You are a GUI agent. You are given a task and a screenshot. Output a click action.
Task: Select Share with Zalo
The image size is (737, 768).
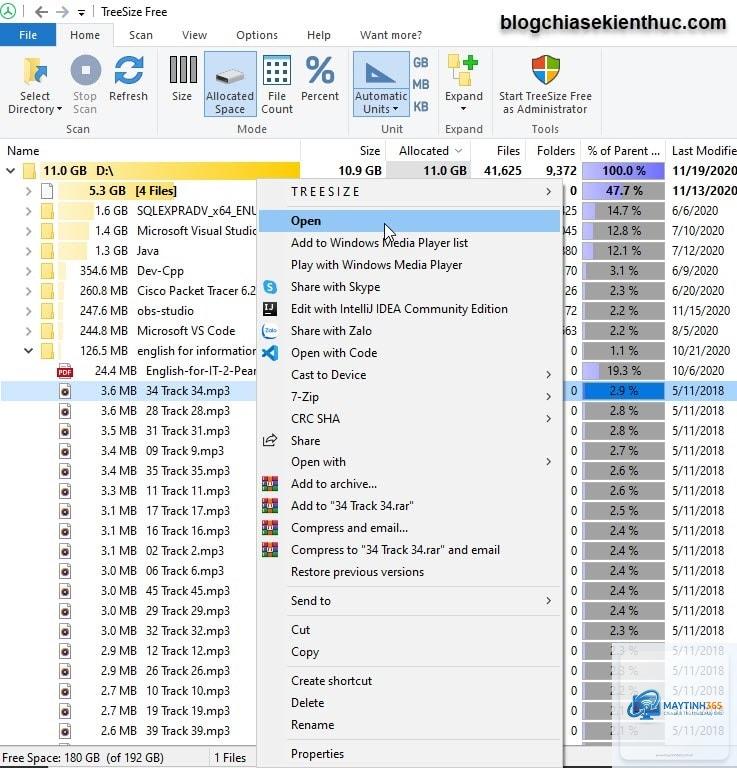coord(409,331)
